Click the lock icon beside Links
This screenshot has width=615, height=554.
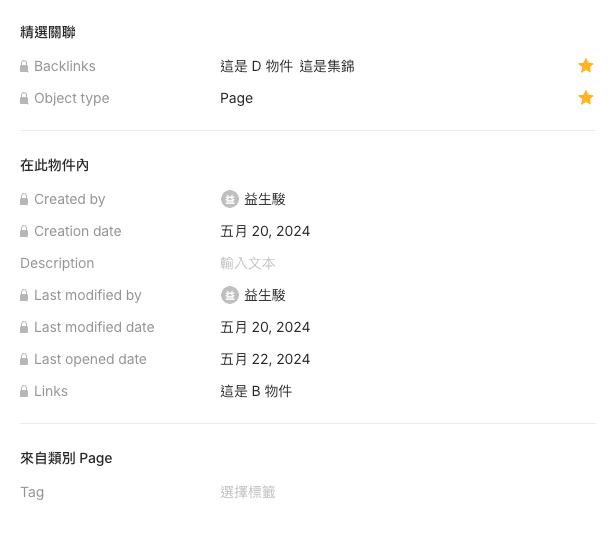tap(24, 391)
